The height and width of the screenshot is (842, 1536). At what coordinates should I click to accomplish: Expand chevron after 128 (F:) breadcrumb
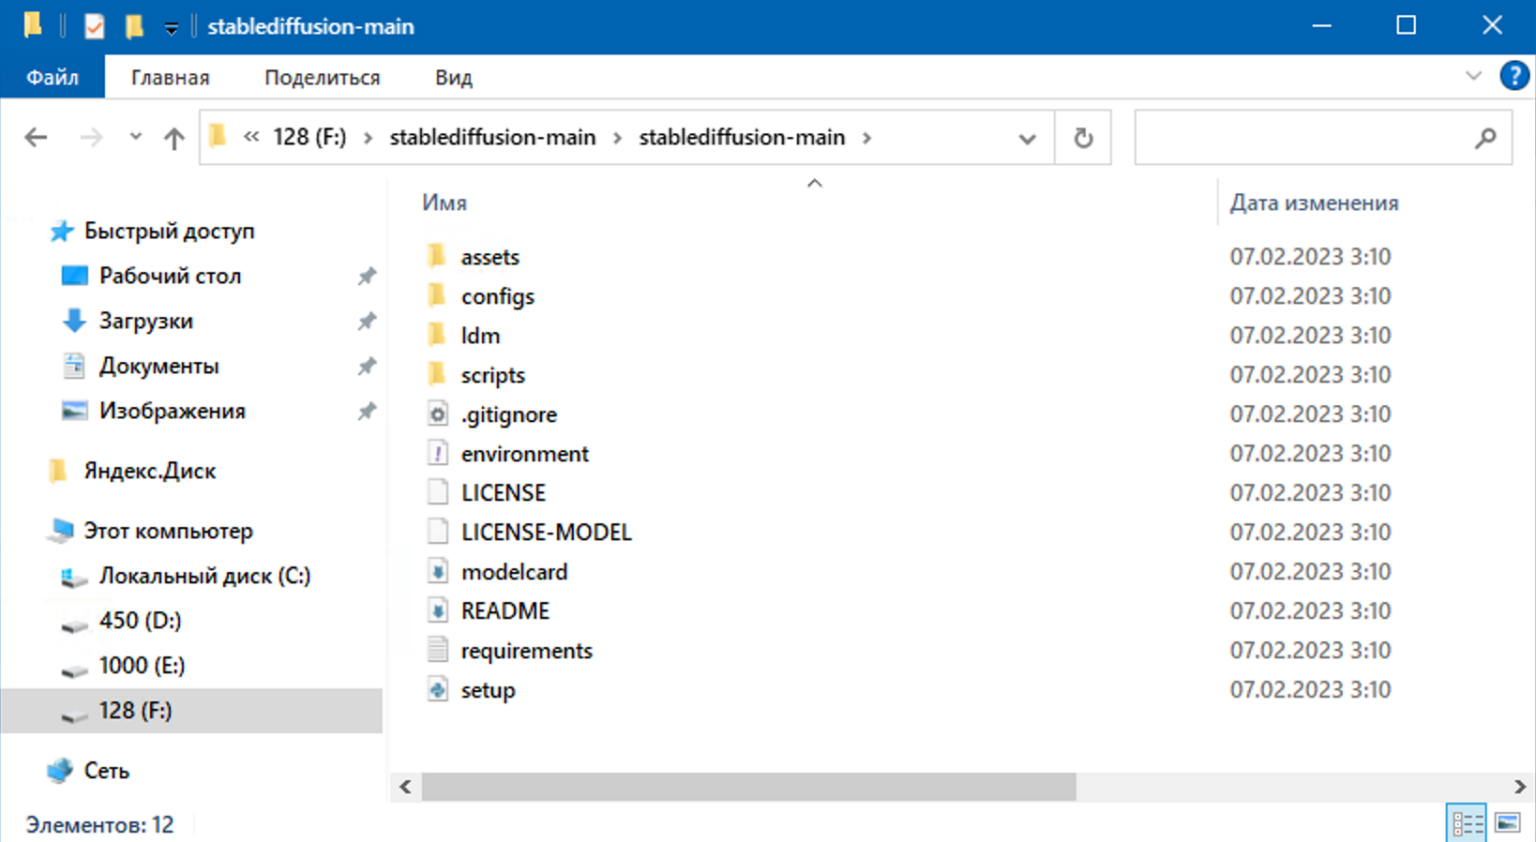point(368,138)
